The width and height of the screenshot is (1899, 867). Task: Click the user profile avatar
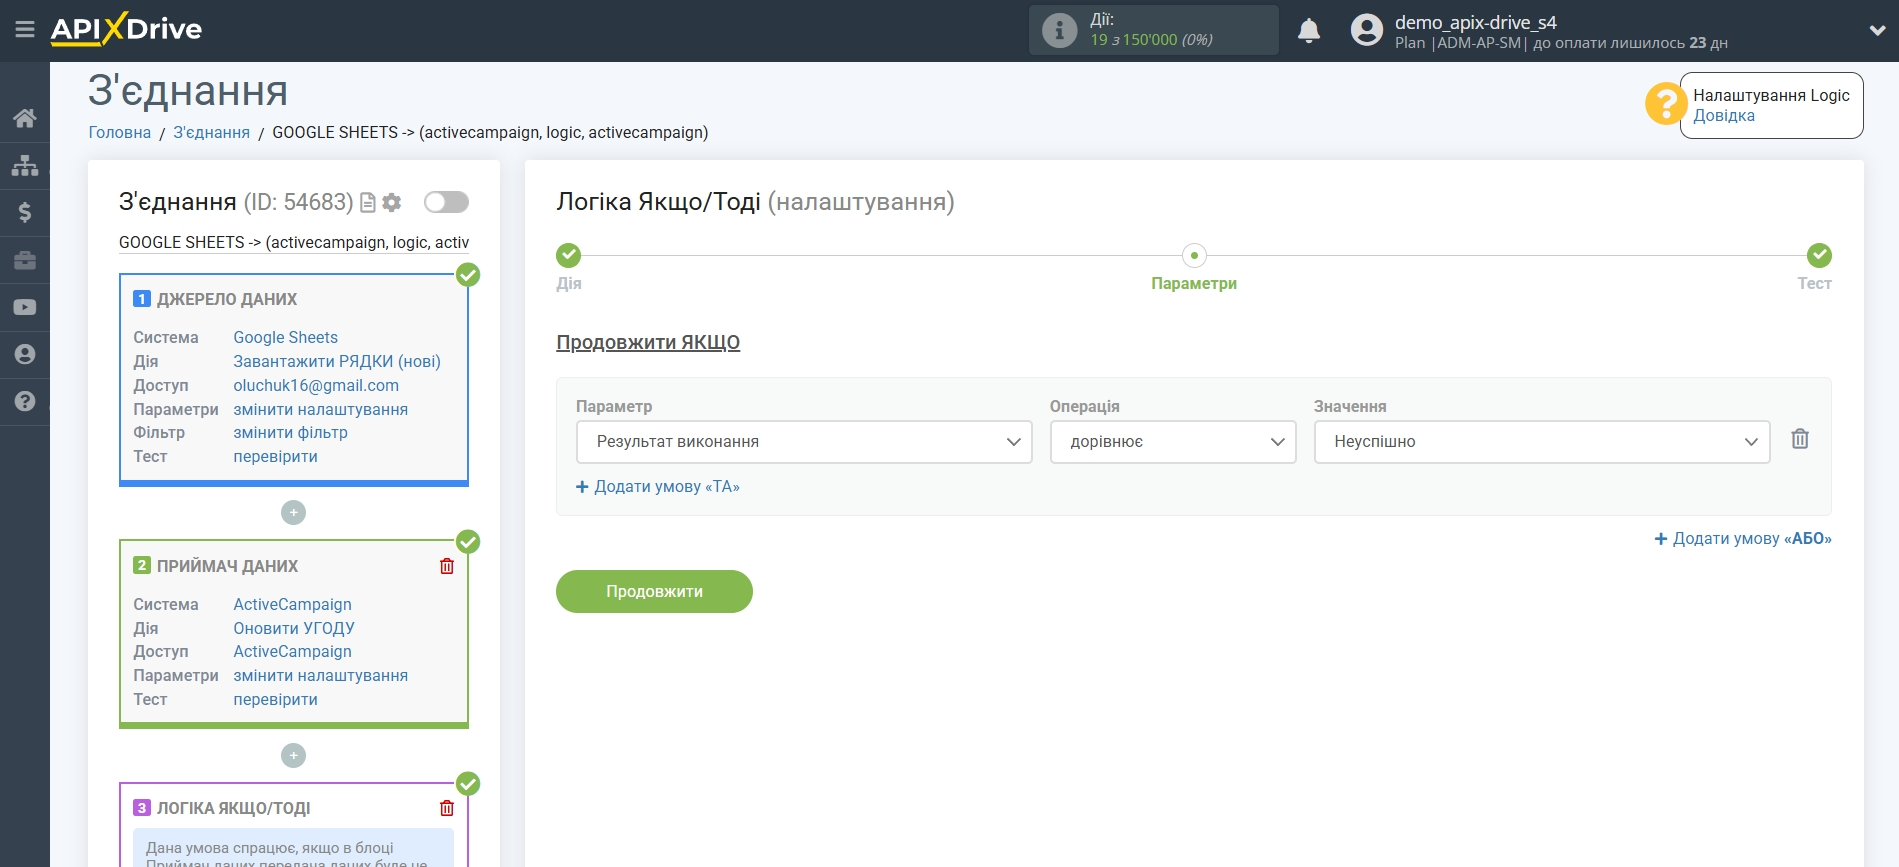pos(1366,30)
